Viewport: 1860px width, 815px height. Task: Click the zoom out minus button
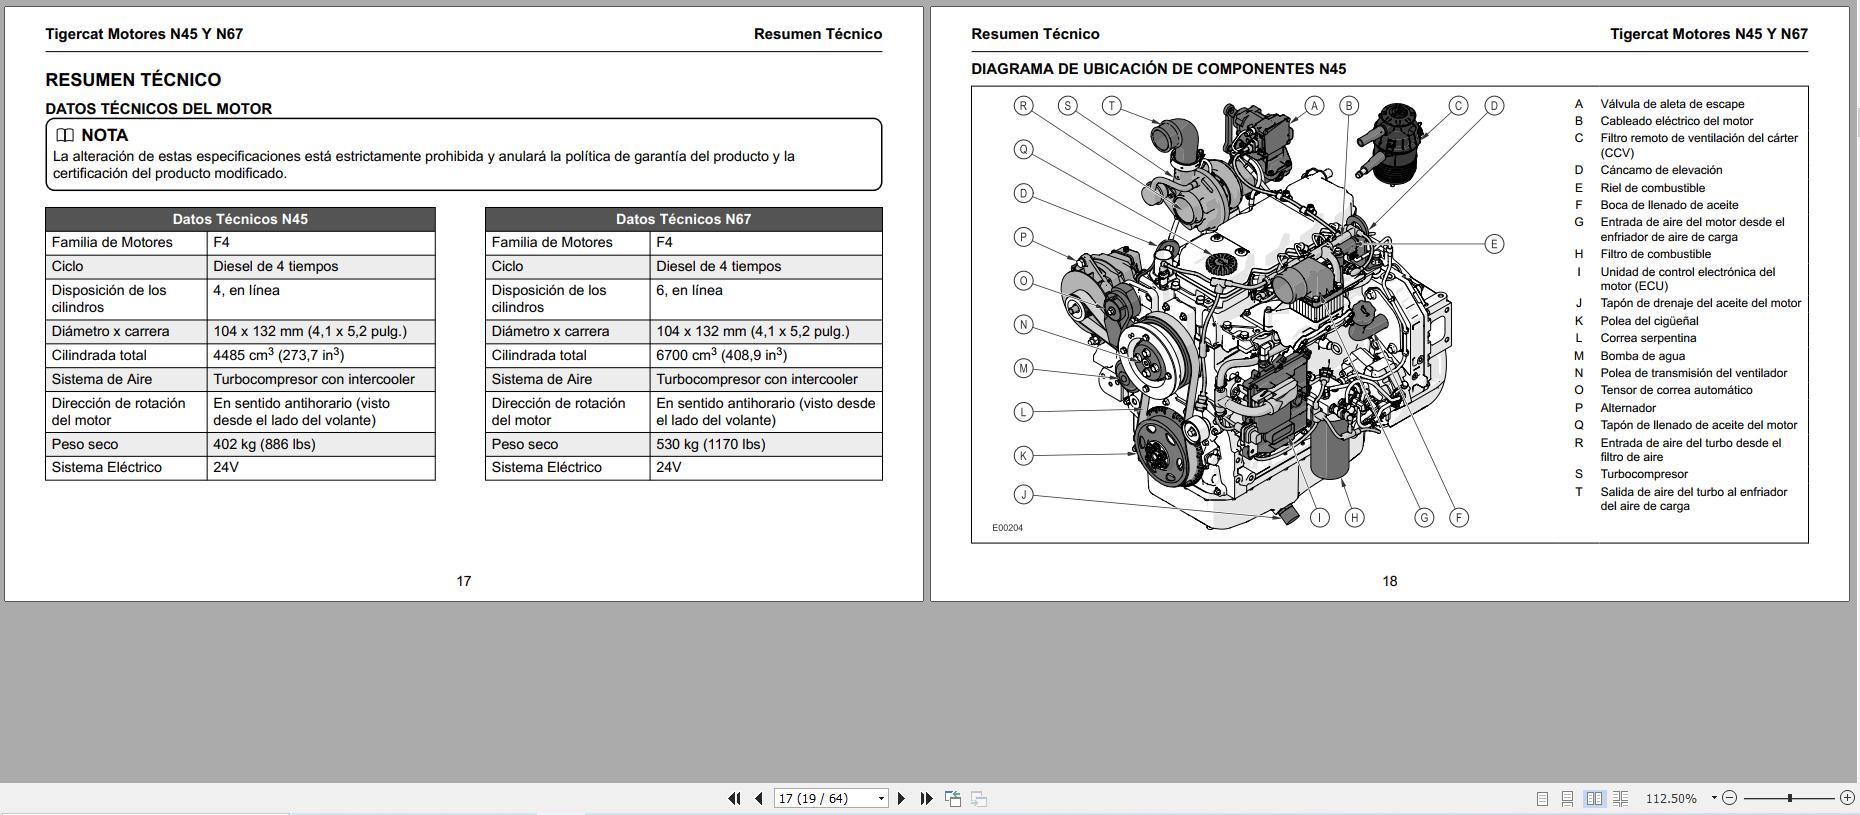coord(1730,798)
